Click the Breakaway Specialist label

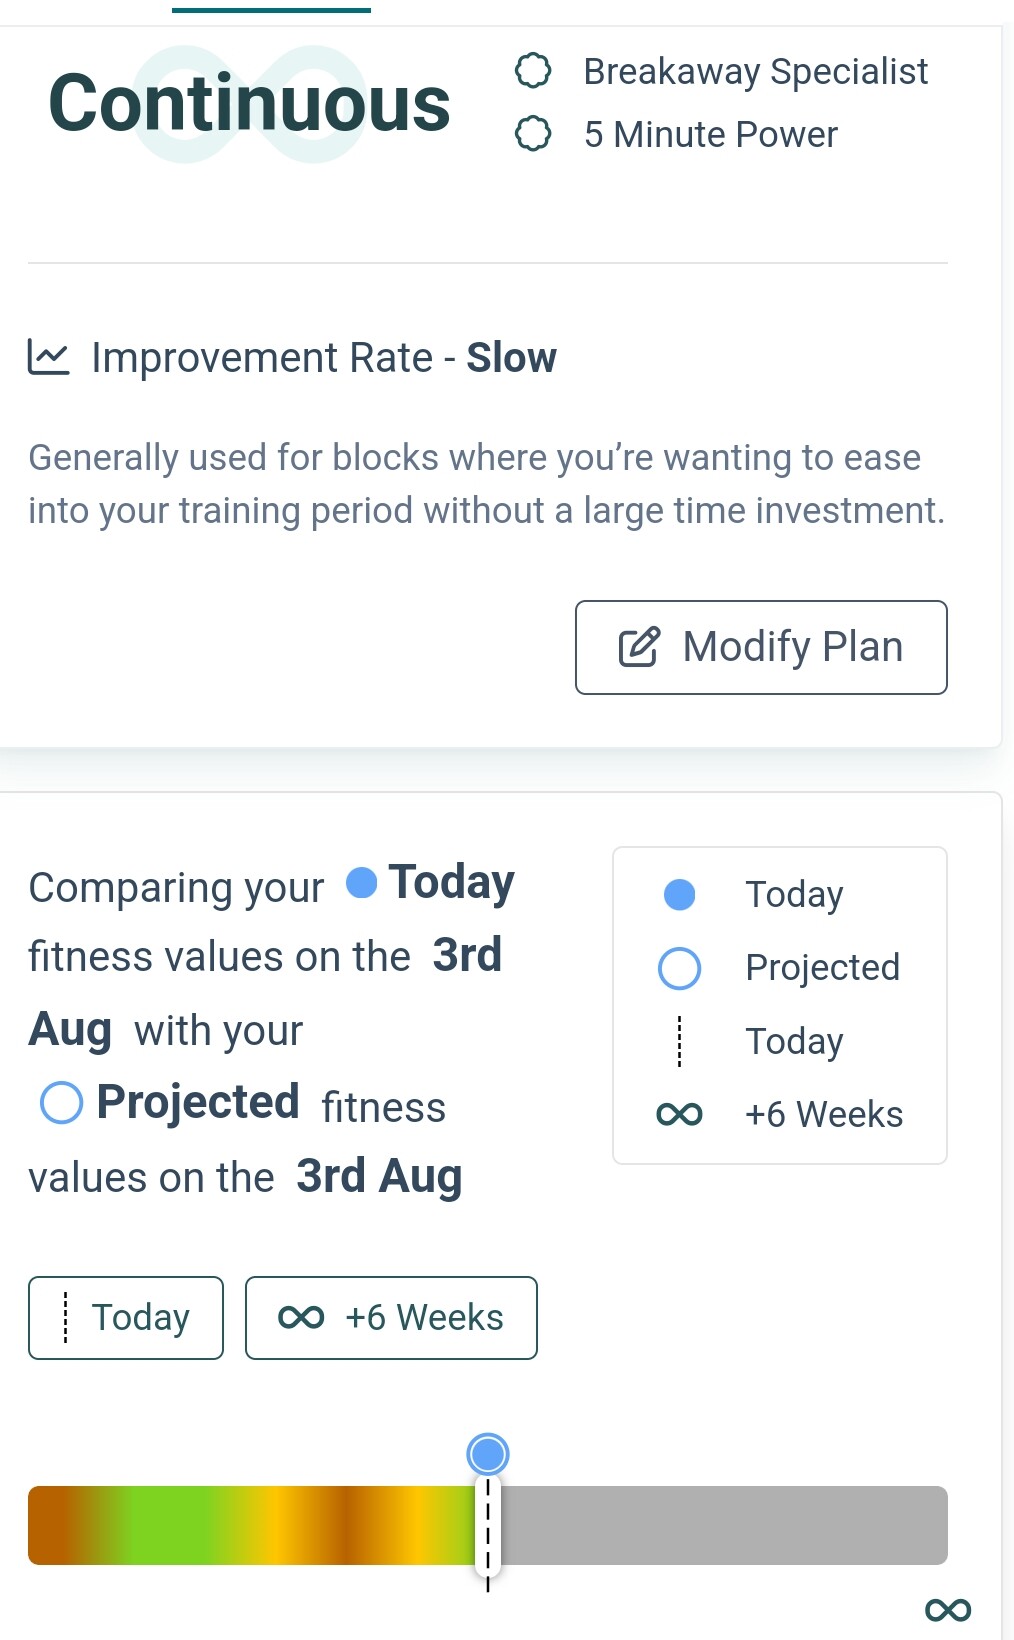755,72
